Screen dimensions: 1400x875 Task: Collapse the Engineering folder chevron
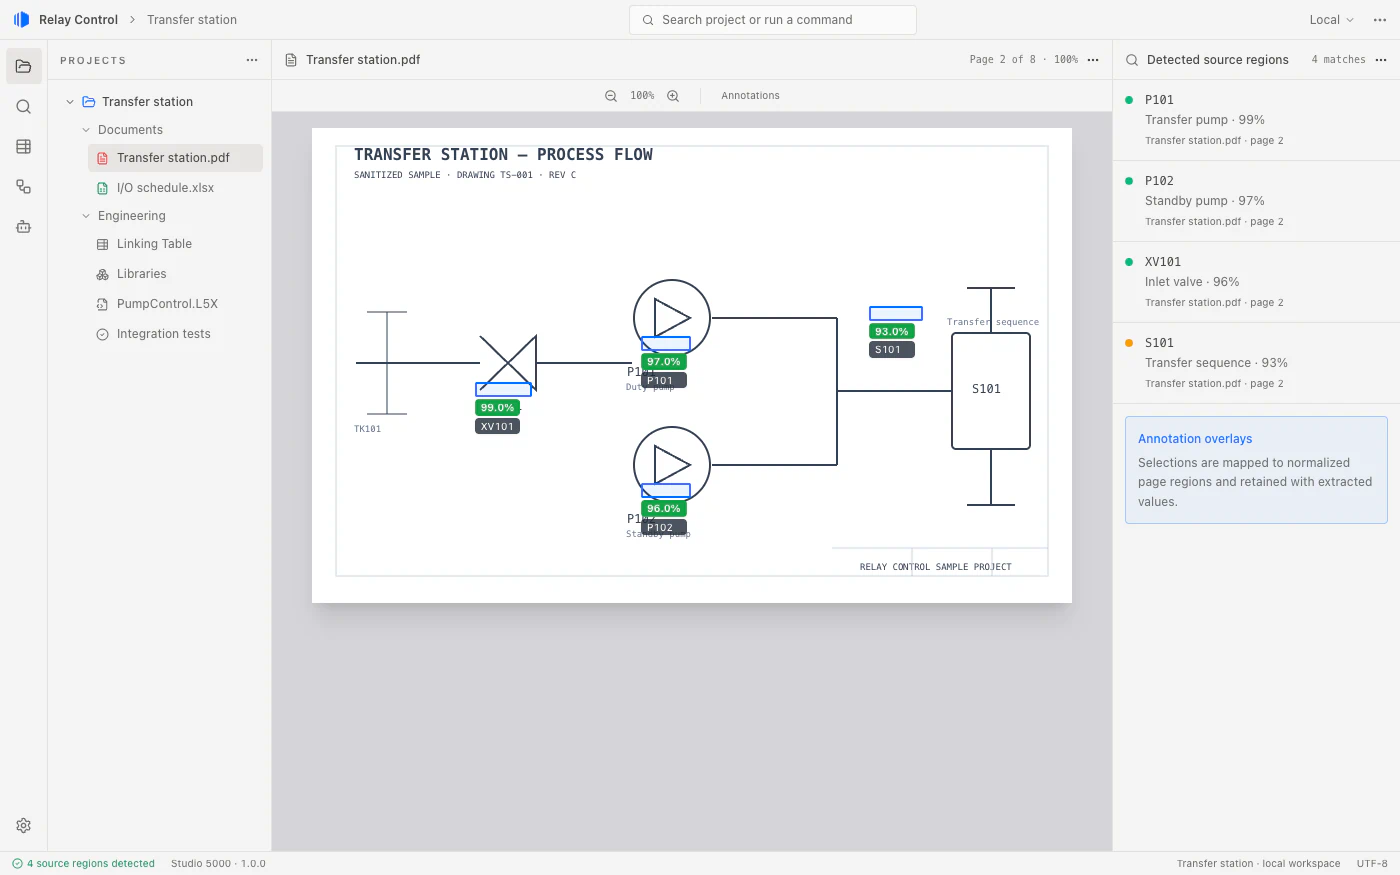click(86, 216)
